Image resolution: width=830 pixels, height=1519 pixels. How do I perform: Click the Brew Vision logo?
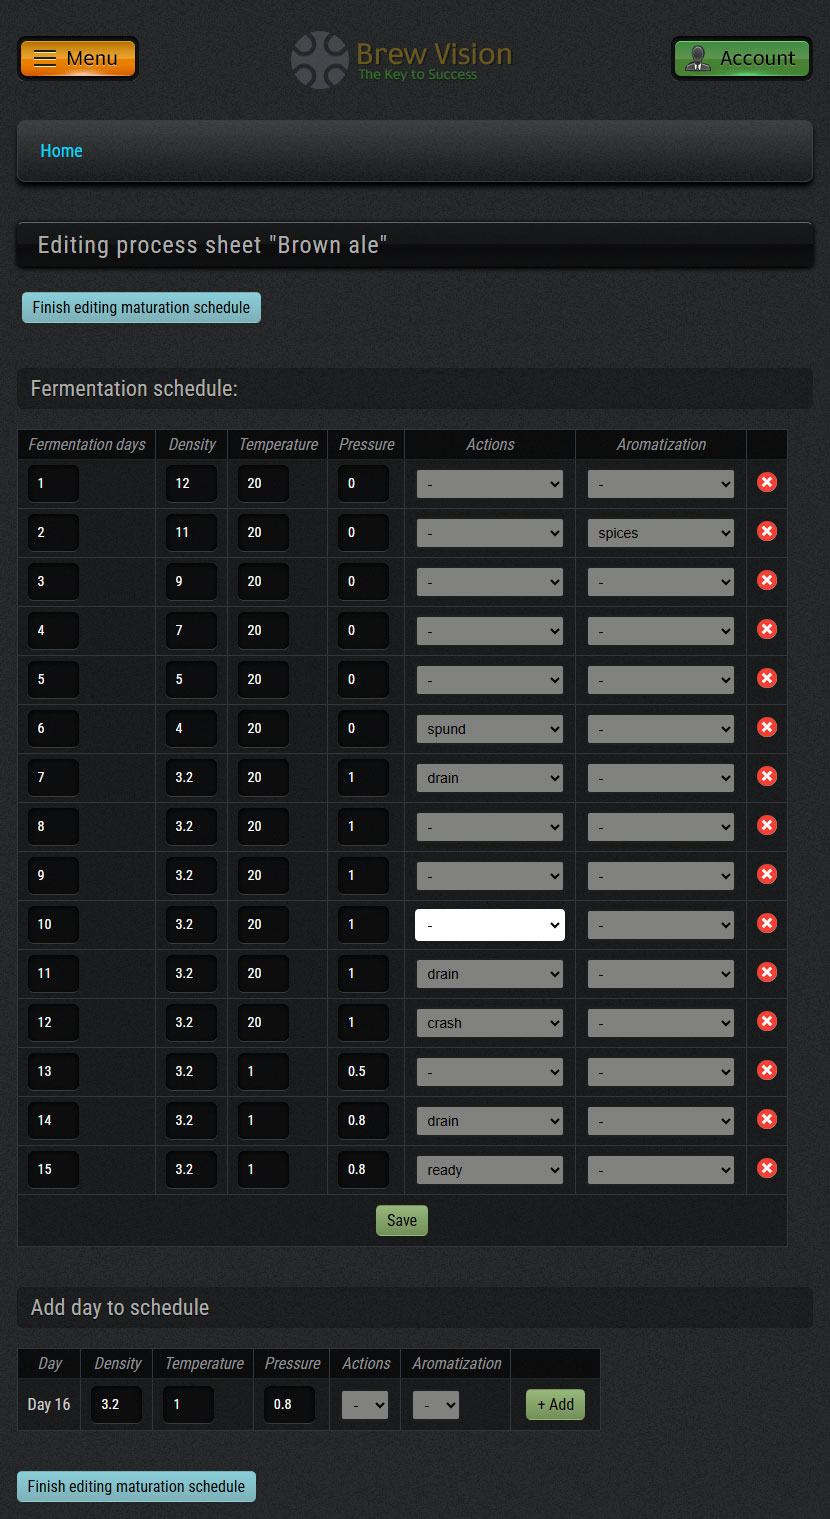(402, 59)
